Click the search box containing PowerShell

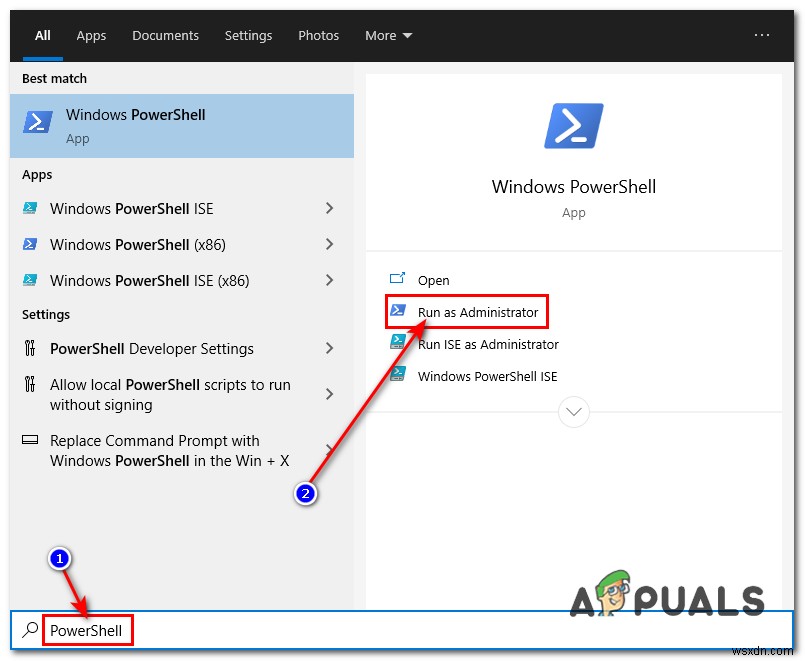(402, 630)
